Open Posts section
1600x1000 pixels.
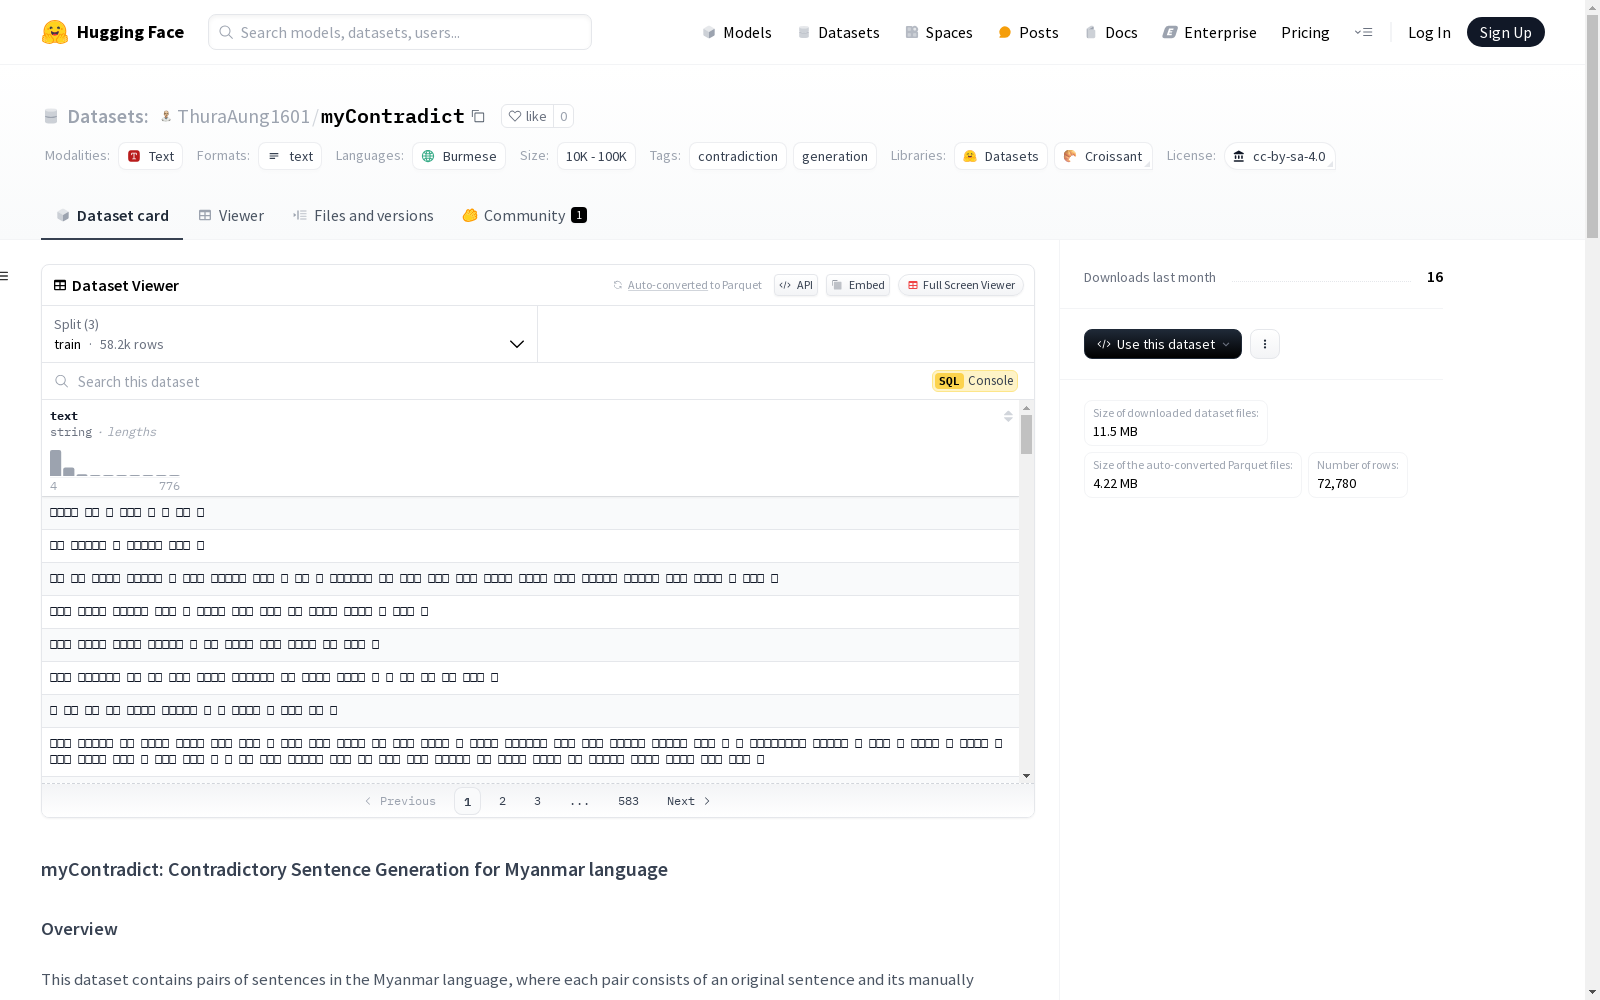(x=1028, y=32)
